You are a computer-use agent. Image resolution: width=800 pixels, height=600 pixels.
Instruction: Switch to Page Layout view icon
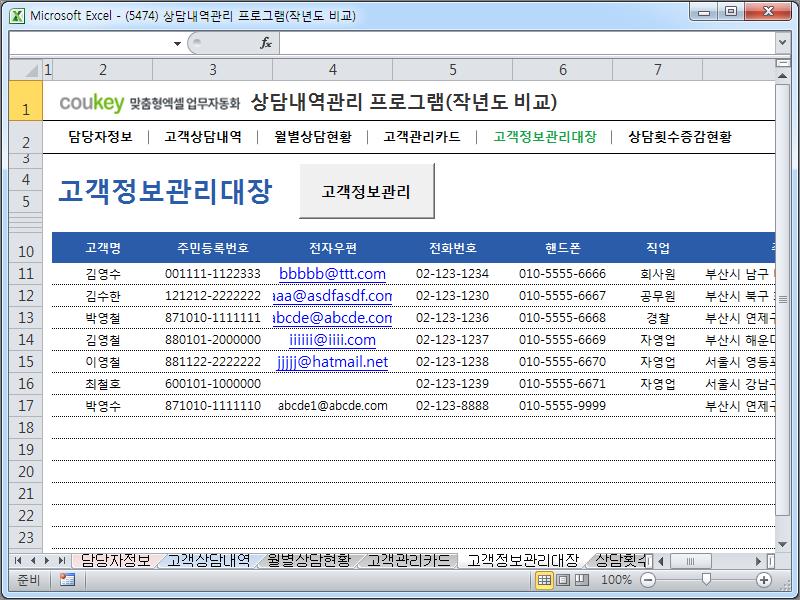click(x=563, y=580)
